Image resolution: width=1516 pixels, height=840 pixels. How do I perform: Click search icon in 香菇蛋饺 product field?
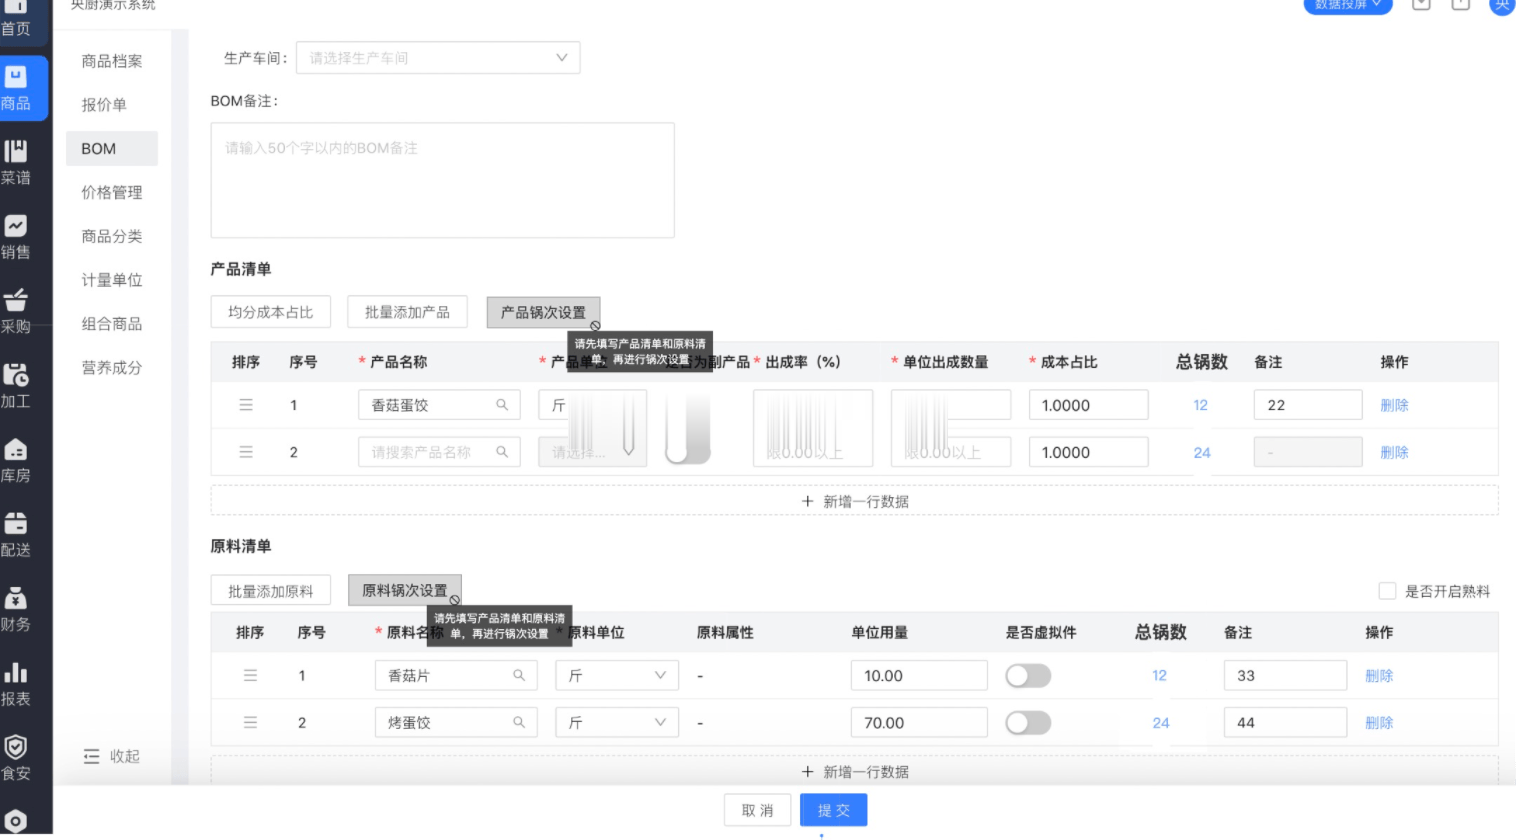[x=502, y=405]
